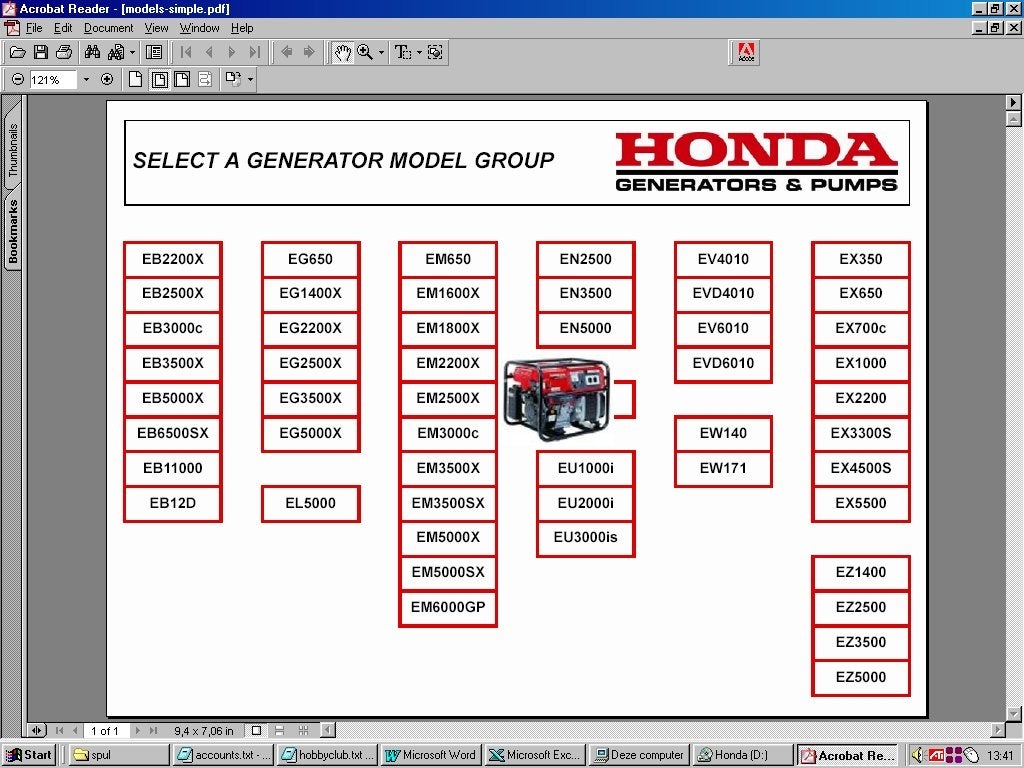Open the zoom percentage dropdown arrow
This screenshot has height=768, width=1024.
[x=86, y=80]
